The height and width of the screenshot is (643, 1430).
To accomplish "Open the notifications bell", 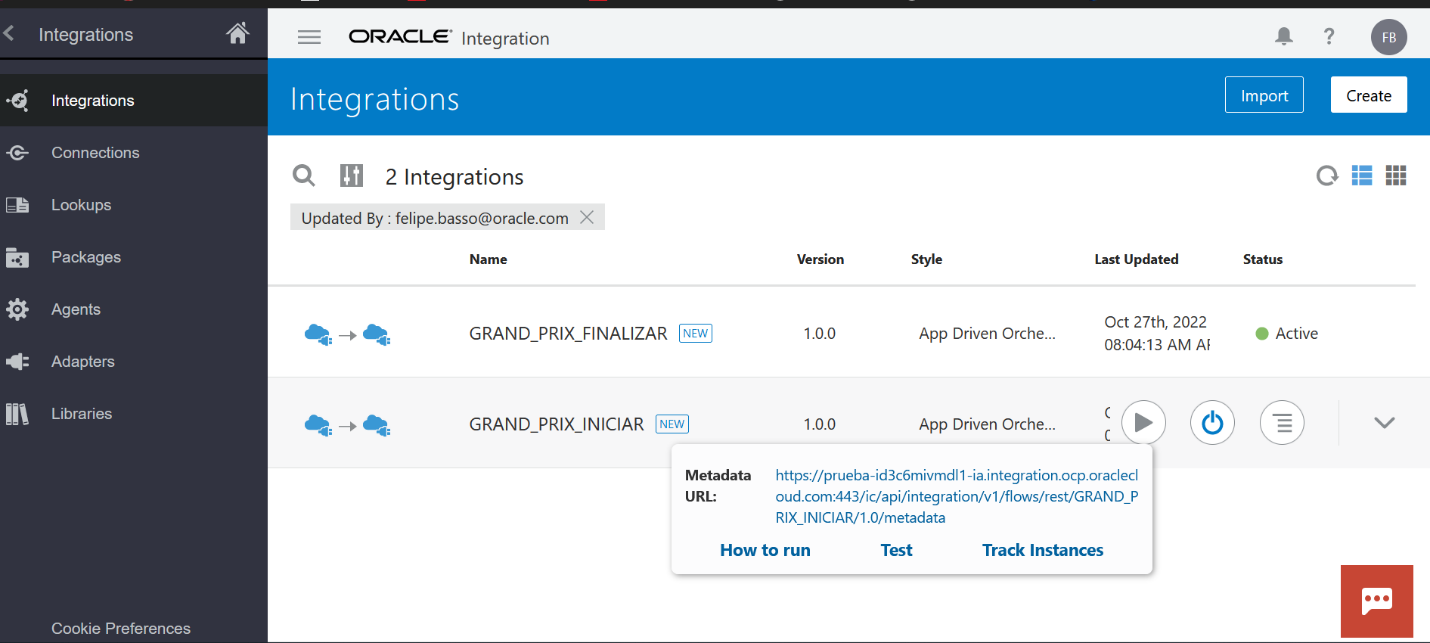I will pos(1284,36).
